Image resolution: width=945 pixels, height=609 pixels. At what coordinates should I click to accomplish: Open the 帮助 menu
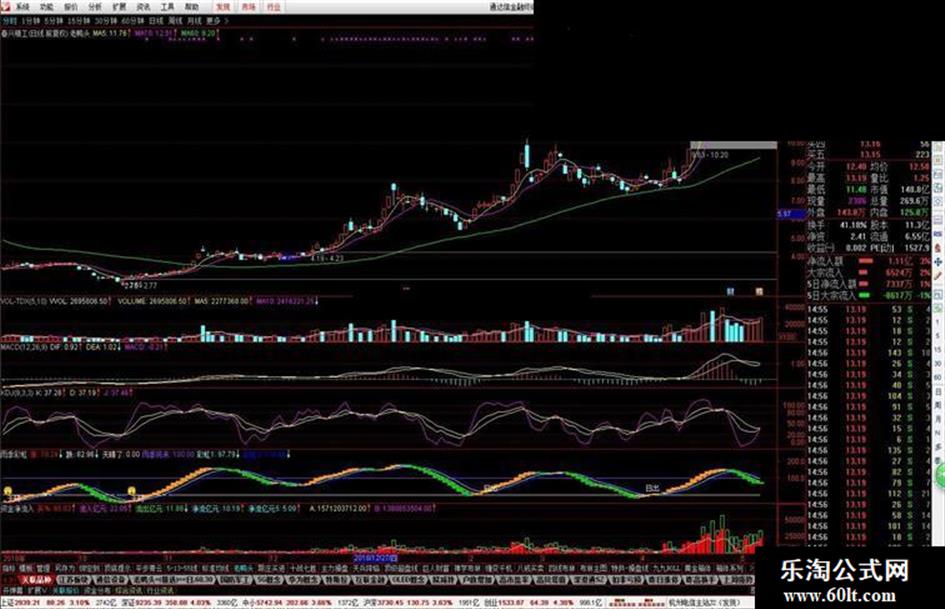point(192,7)
